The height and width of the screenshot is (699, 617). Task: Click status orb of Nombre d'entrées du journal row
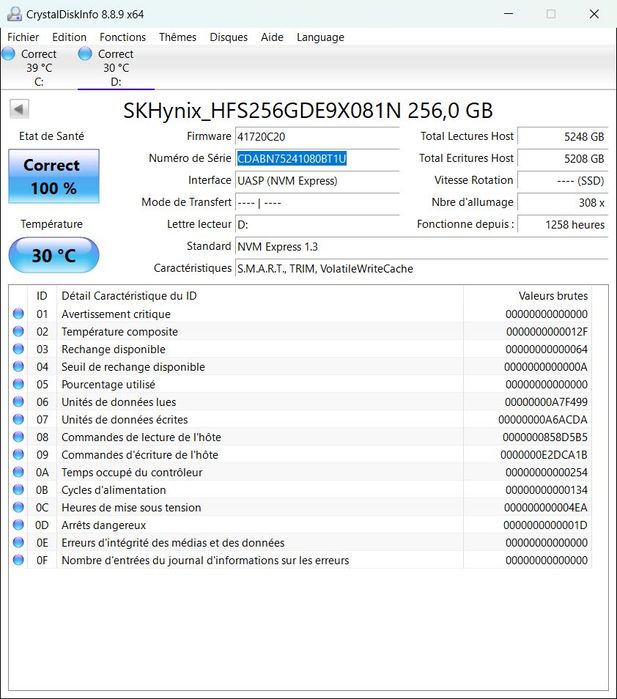(18, 560)
